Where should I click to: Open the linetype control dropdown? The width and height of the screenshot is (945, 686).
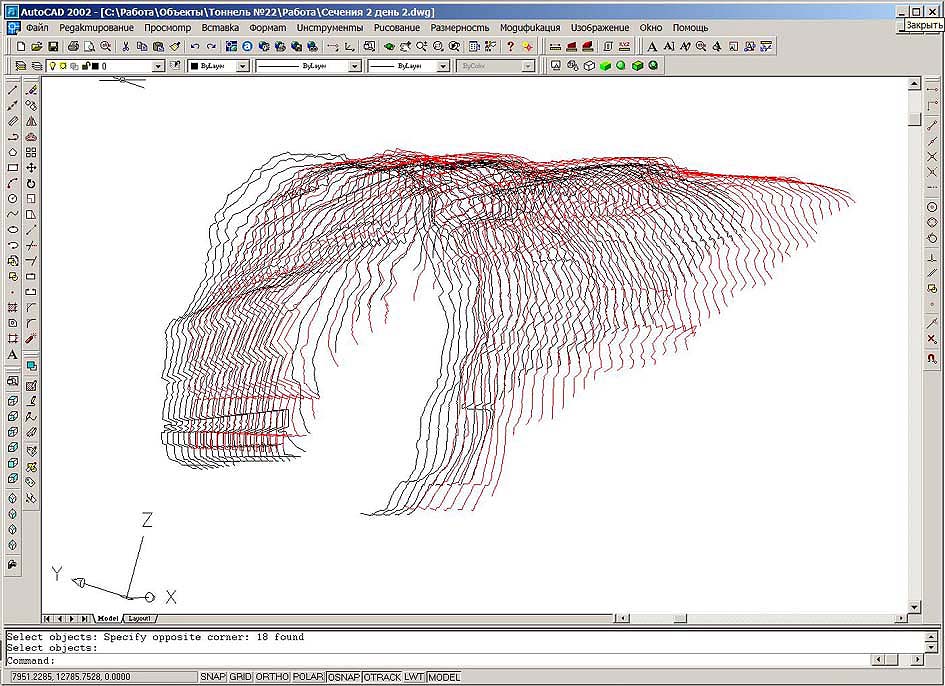354,66
